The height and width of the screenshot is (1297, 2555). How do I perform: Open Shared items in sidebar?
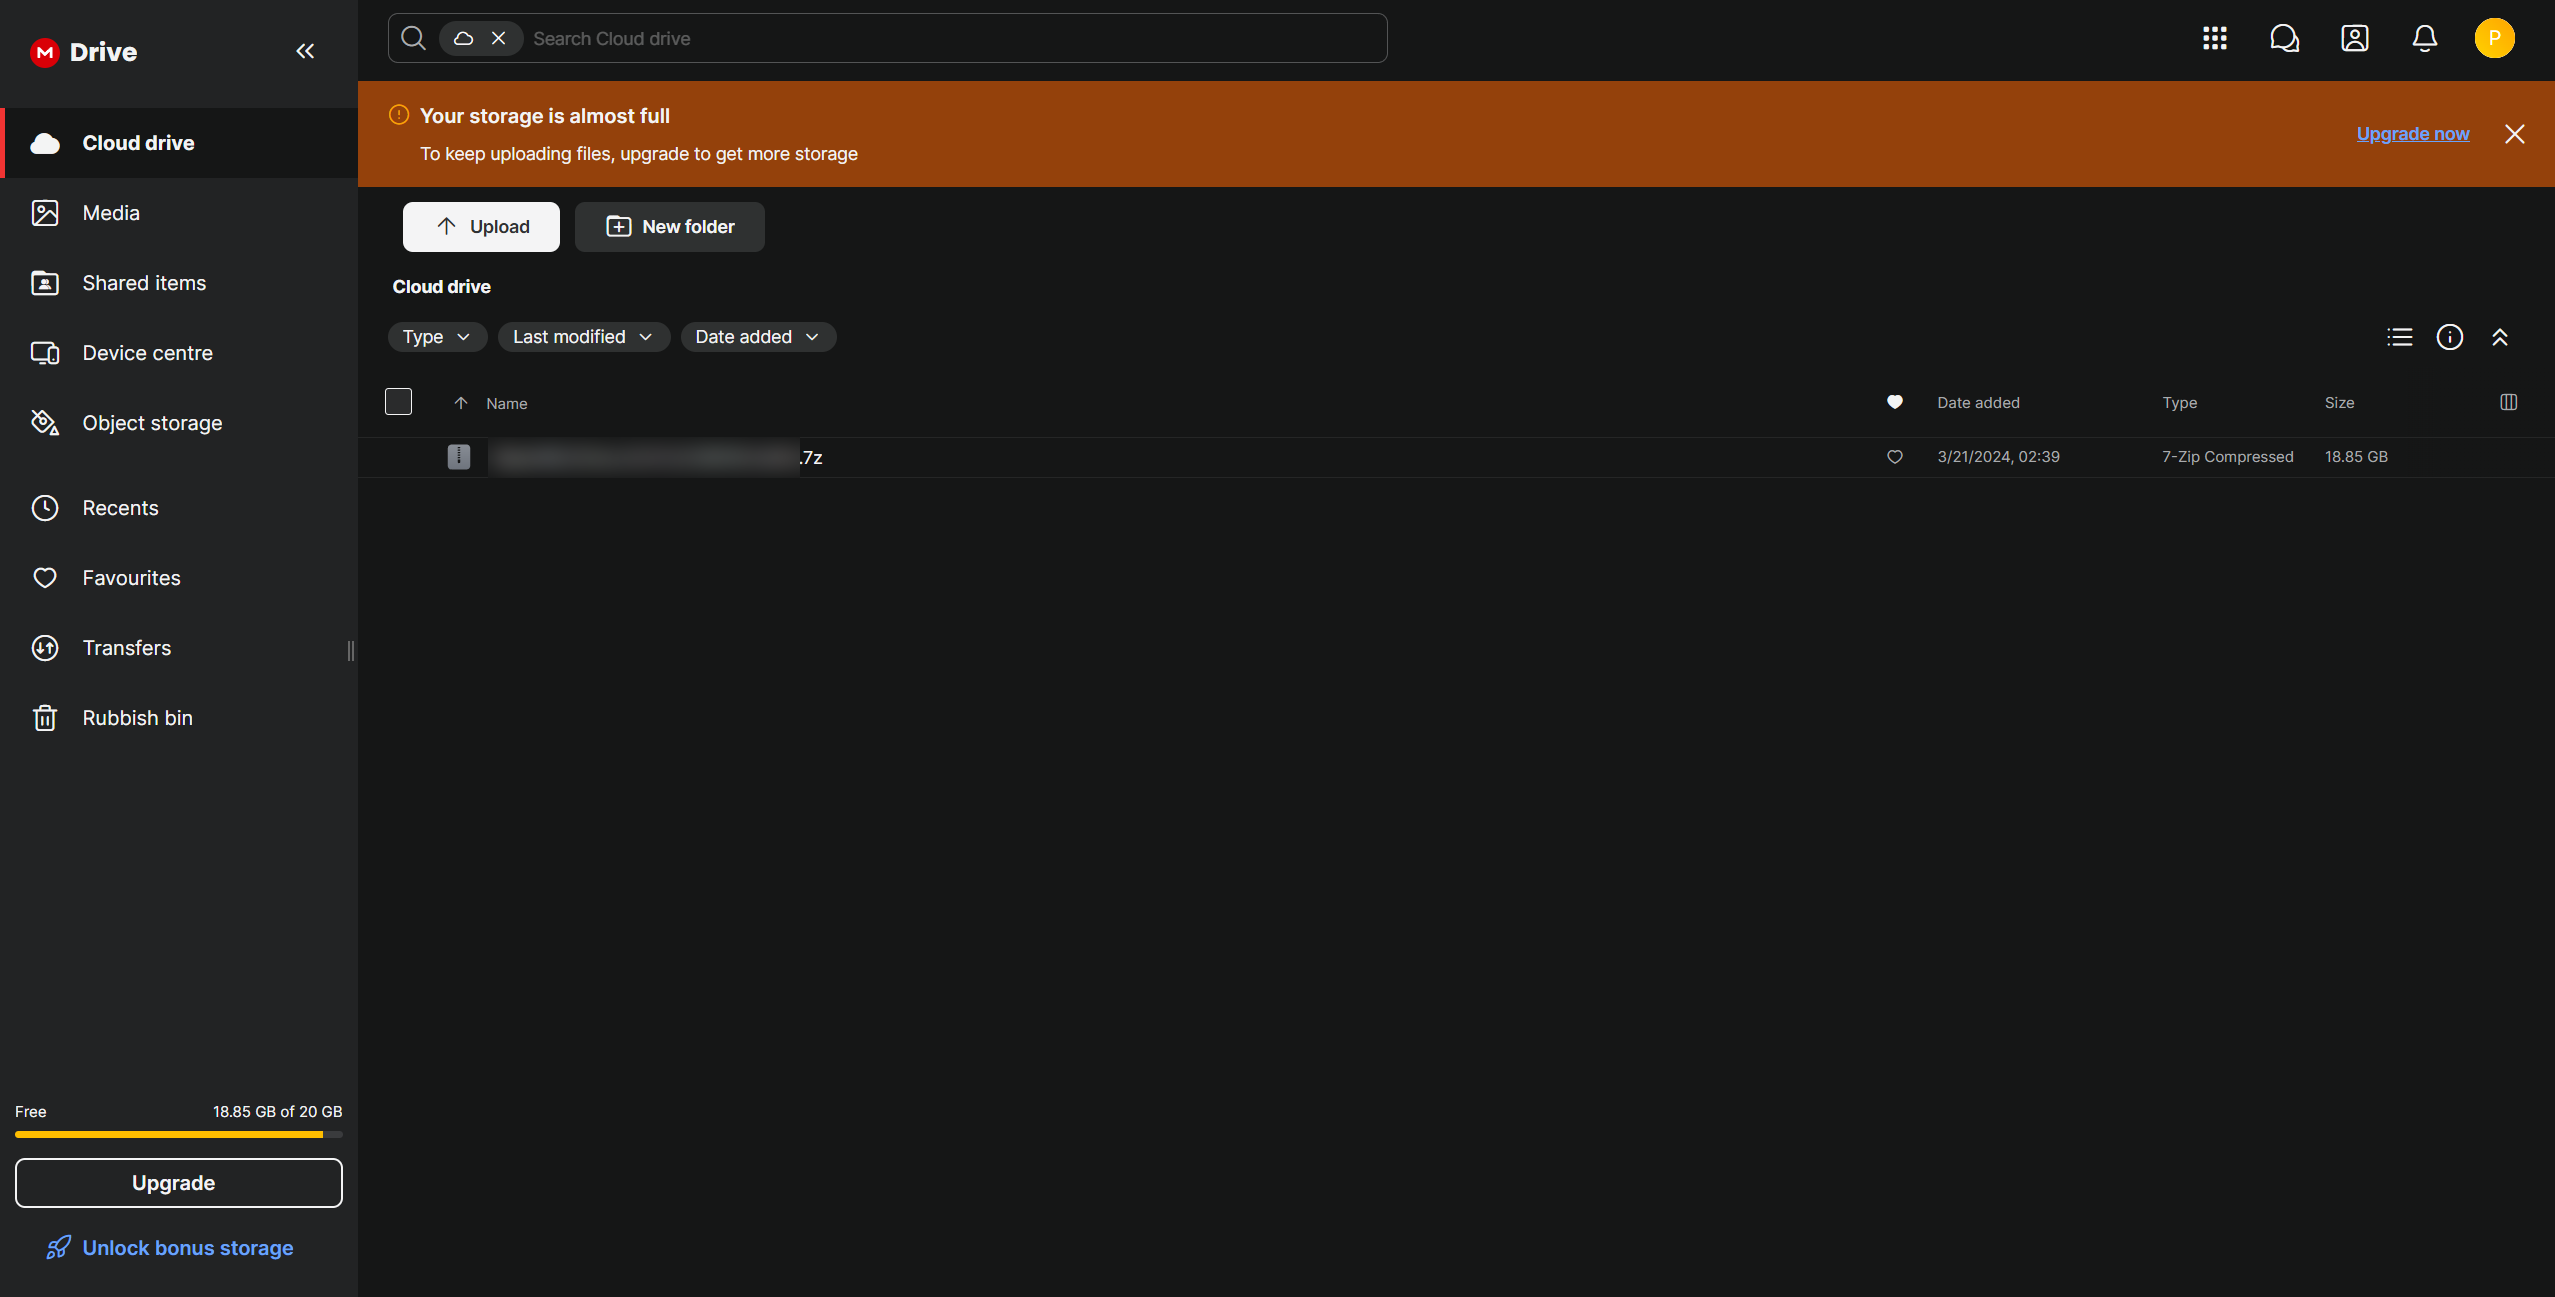144,283
